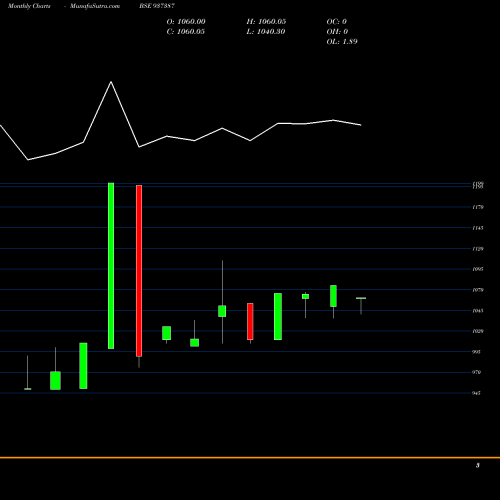
Task: Click the 'OC: 0' reading
Action: click(x=336, y=22)
